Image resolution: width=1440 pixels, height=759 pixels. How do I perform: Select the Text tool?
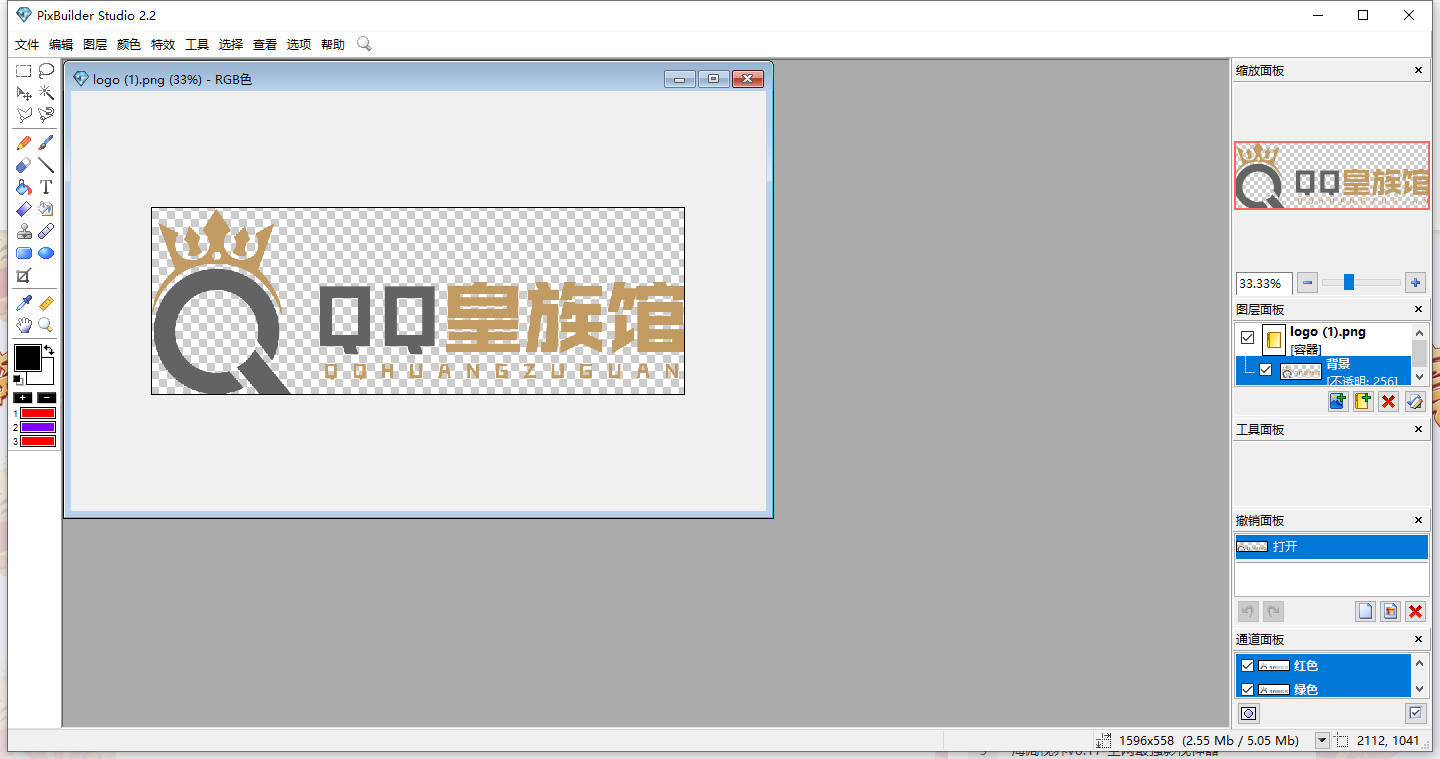click(46, 187)
